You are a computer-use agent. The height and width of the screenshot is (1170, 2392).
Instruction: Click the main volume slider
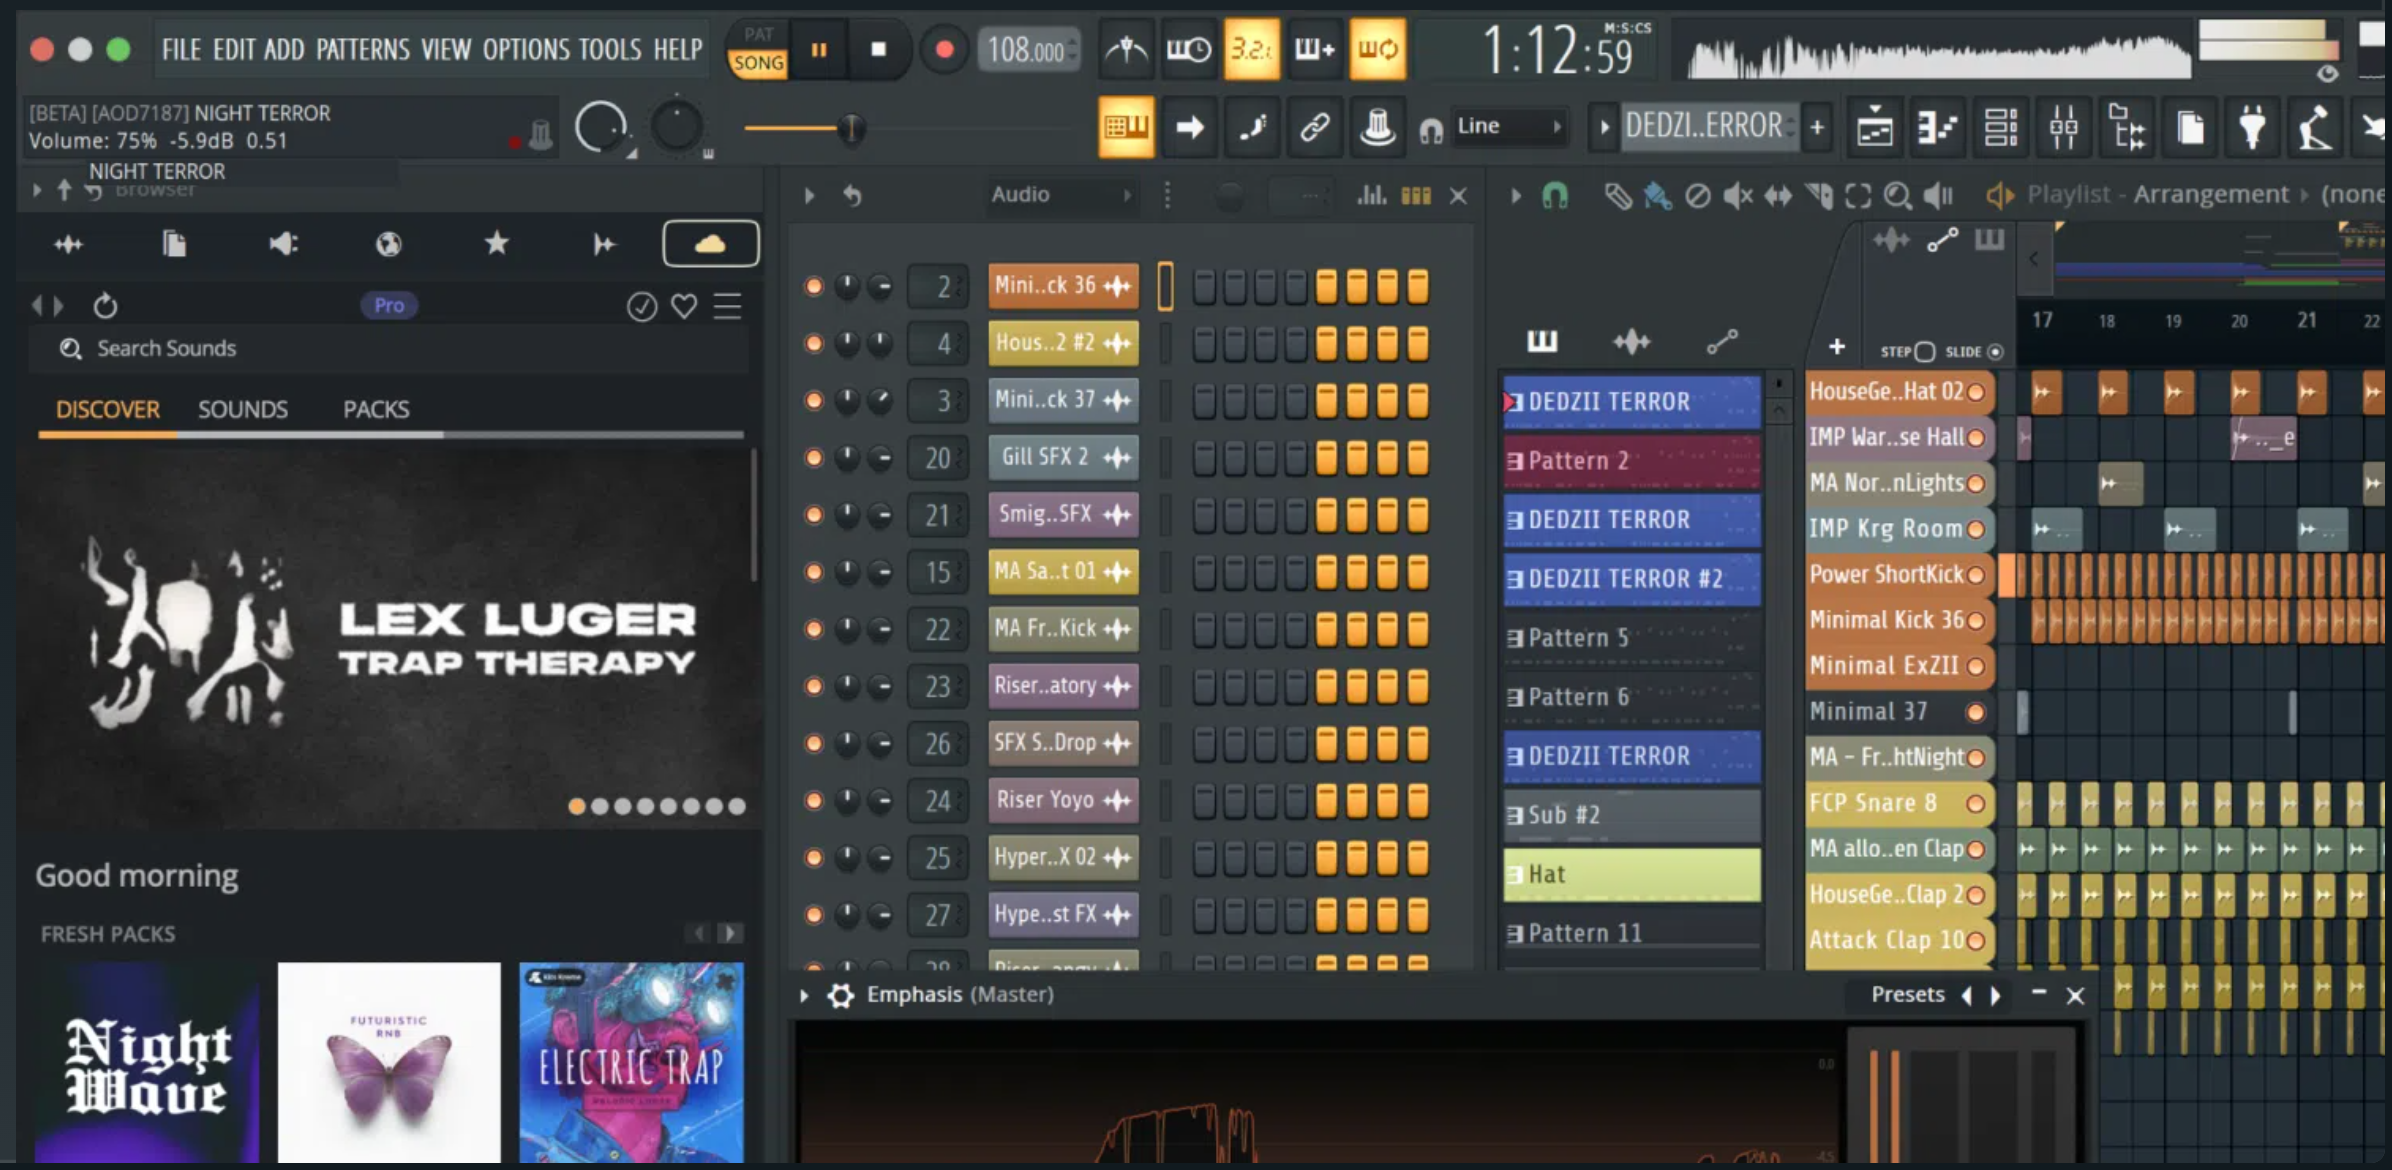(x=850, y=128)
